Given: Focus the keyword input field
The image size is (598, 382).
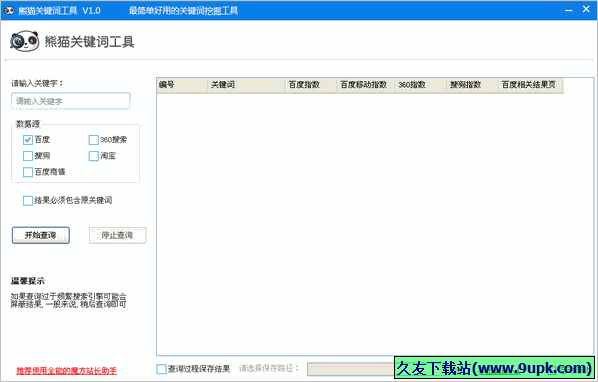Looking at the screenshot, I should tap(71, 101).
